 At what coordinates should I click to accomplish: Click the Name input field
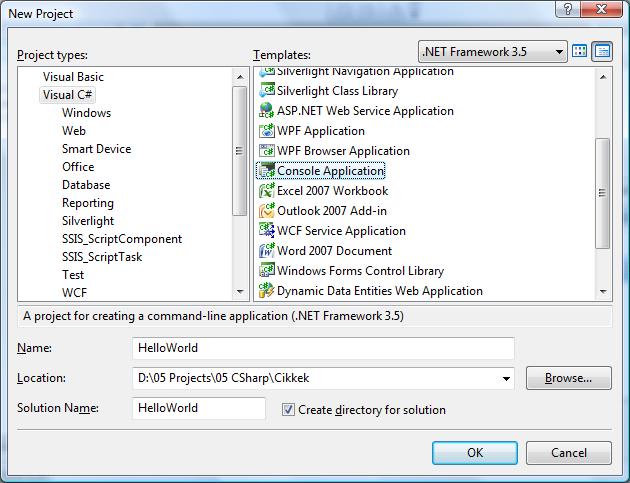pos(323,348)
